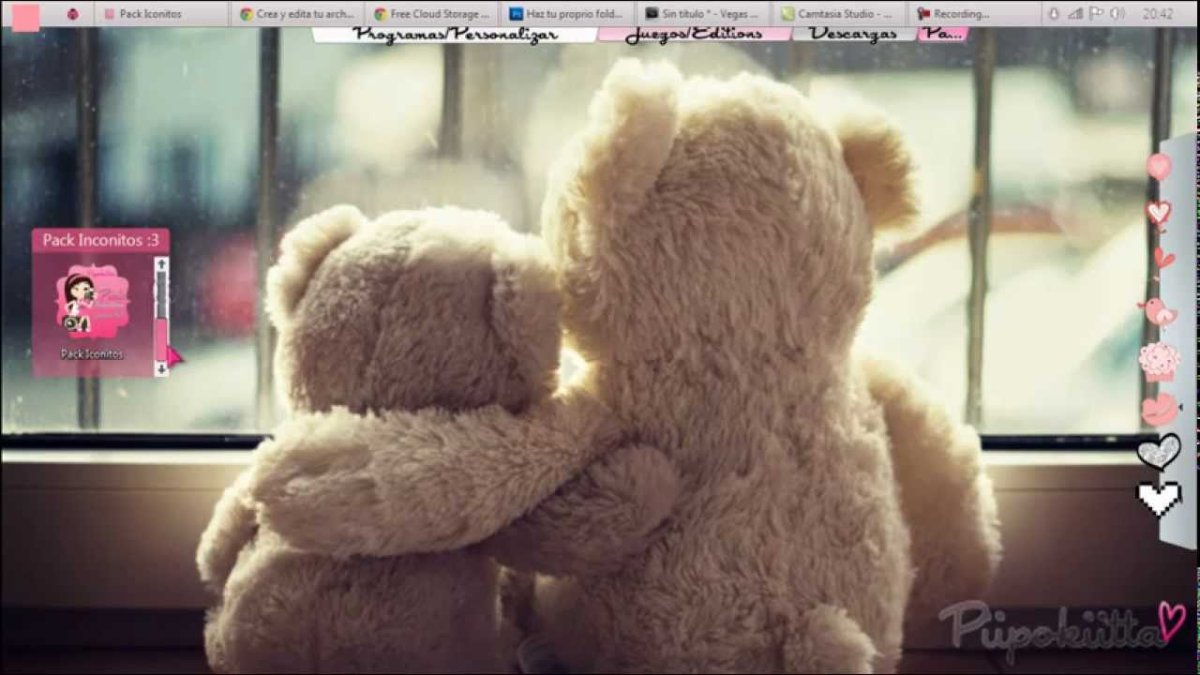Click the pink Start button in the taskbar
Viewport: 1200px width, 675px height.
tap(26, 15)
